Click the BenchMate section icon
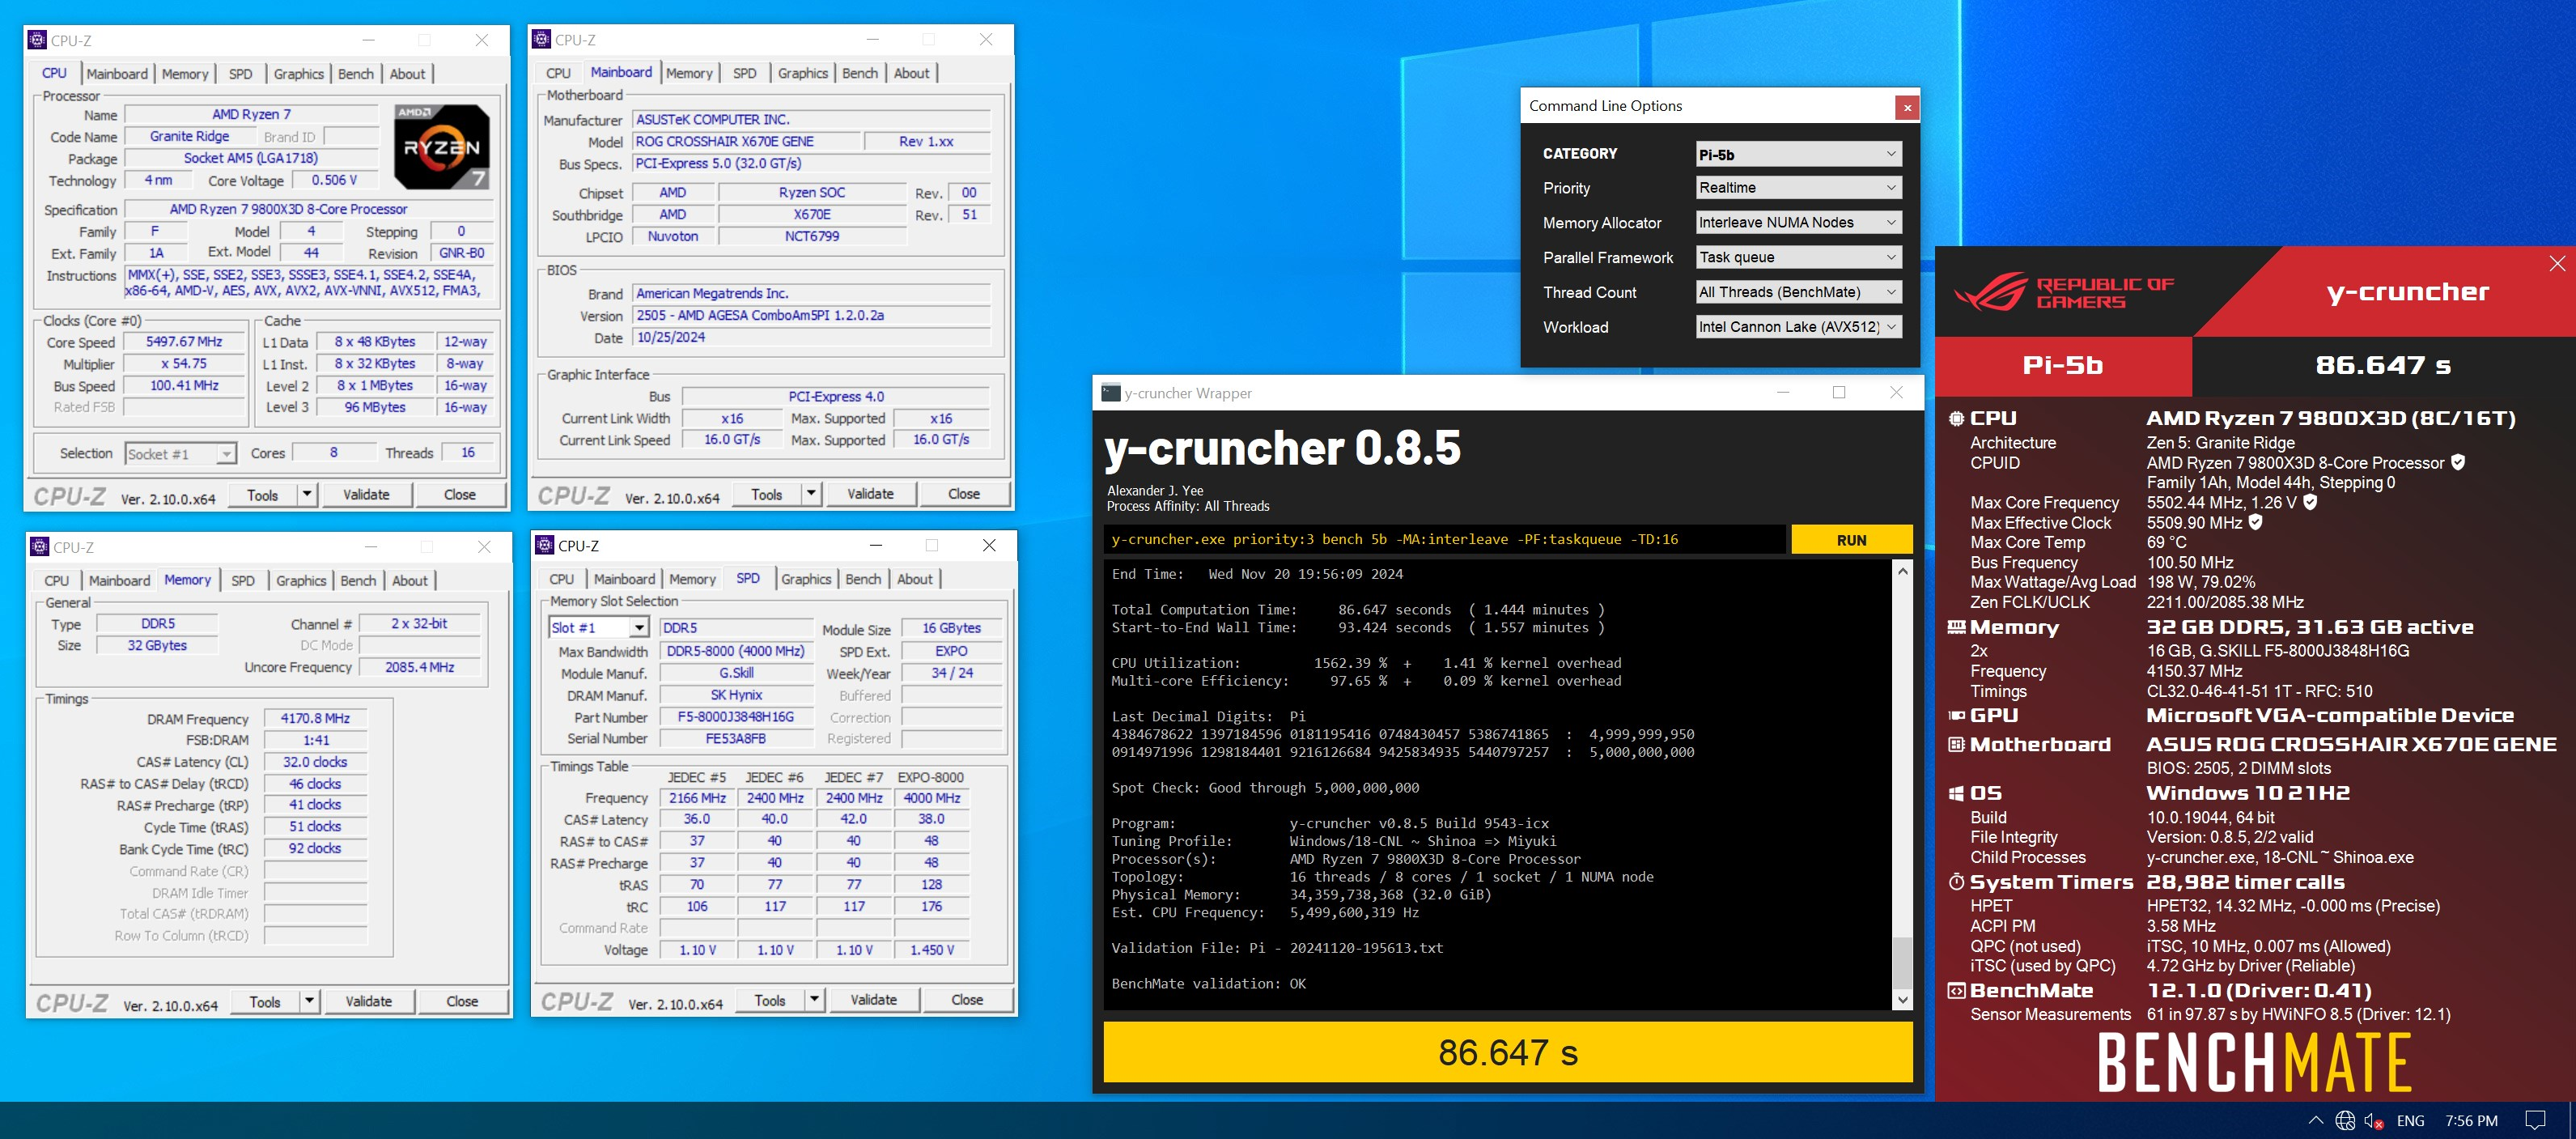Screen dimensions: 2576x1139 pos(1956,991)
